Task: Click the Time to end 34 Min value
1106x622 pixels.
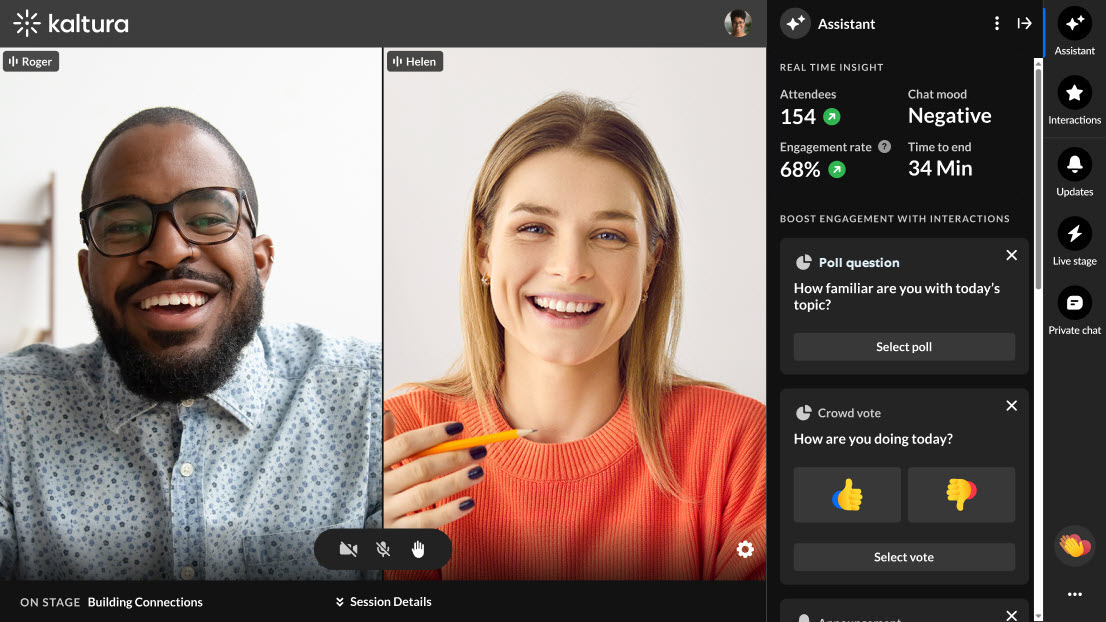Action: [940, 169]
